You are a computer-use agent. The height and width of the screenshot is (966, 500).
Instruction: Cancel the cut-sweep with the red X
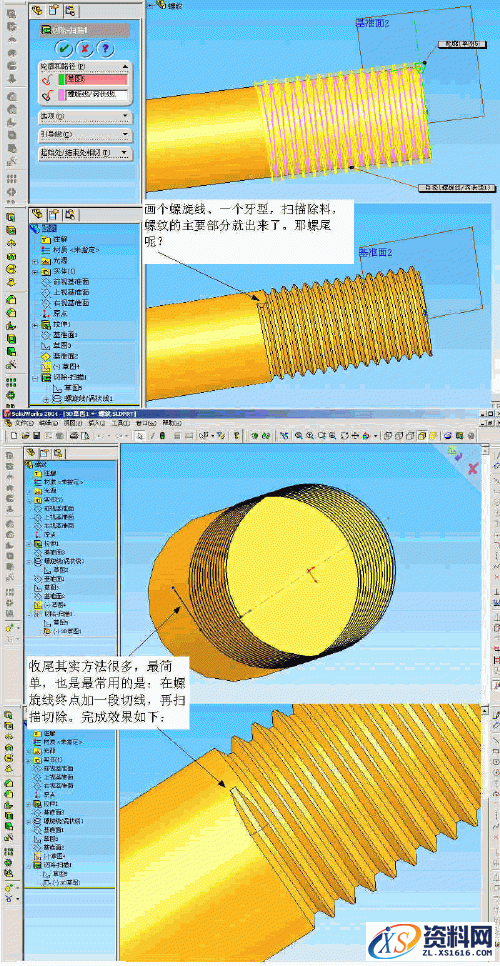(x=85, y=48)
